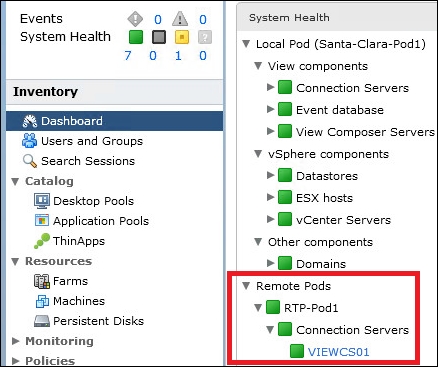This screenshot has width=438, height=367.
Task: Select the Search Sessions magnifier icon
Action: click(30, 161)
